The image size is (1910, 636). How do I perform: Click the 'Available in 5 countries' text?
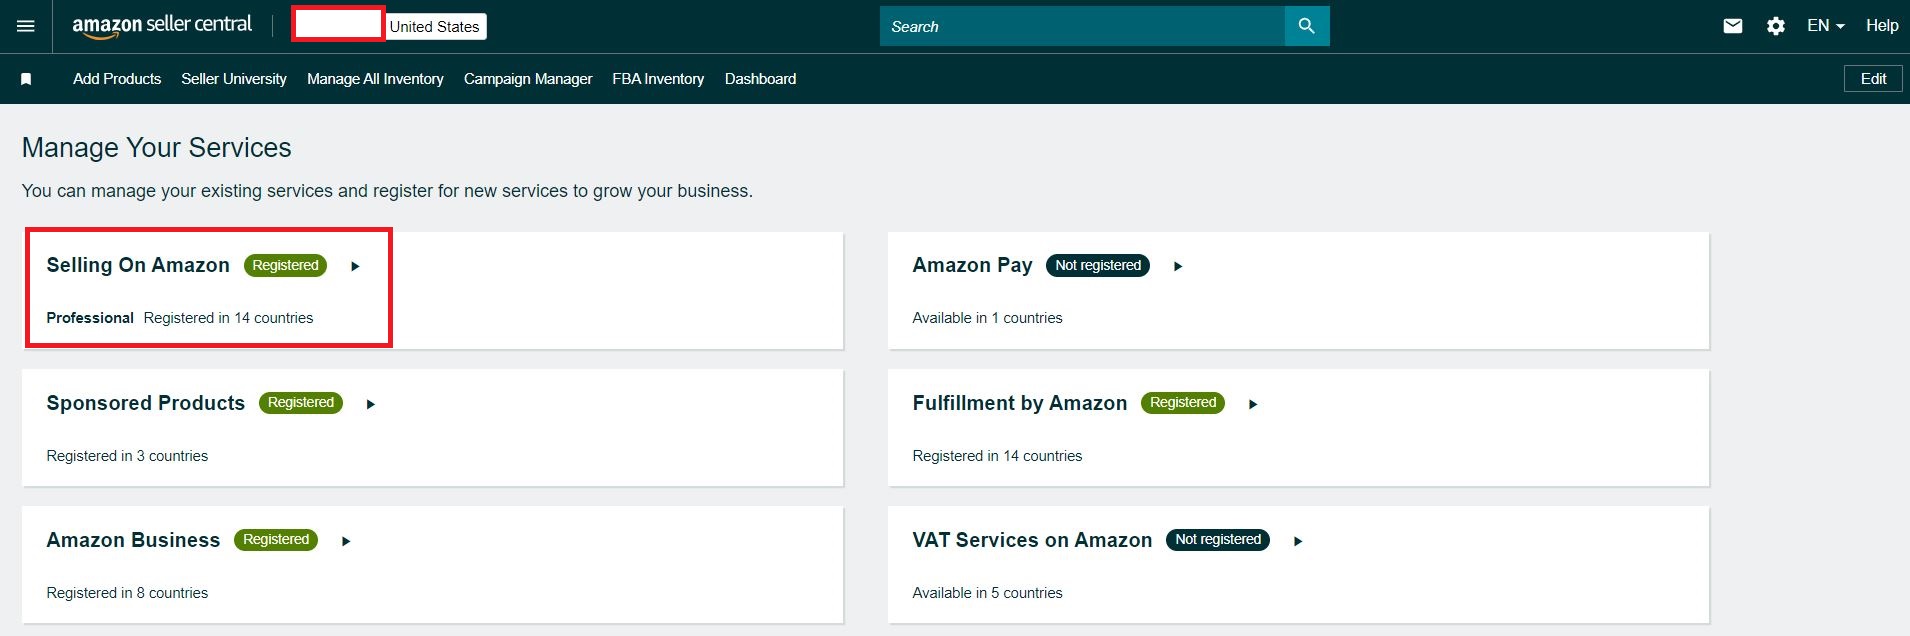pos(987,593)
